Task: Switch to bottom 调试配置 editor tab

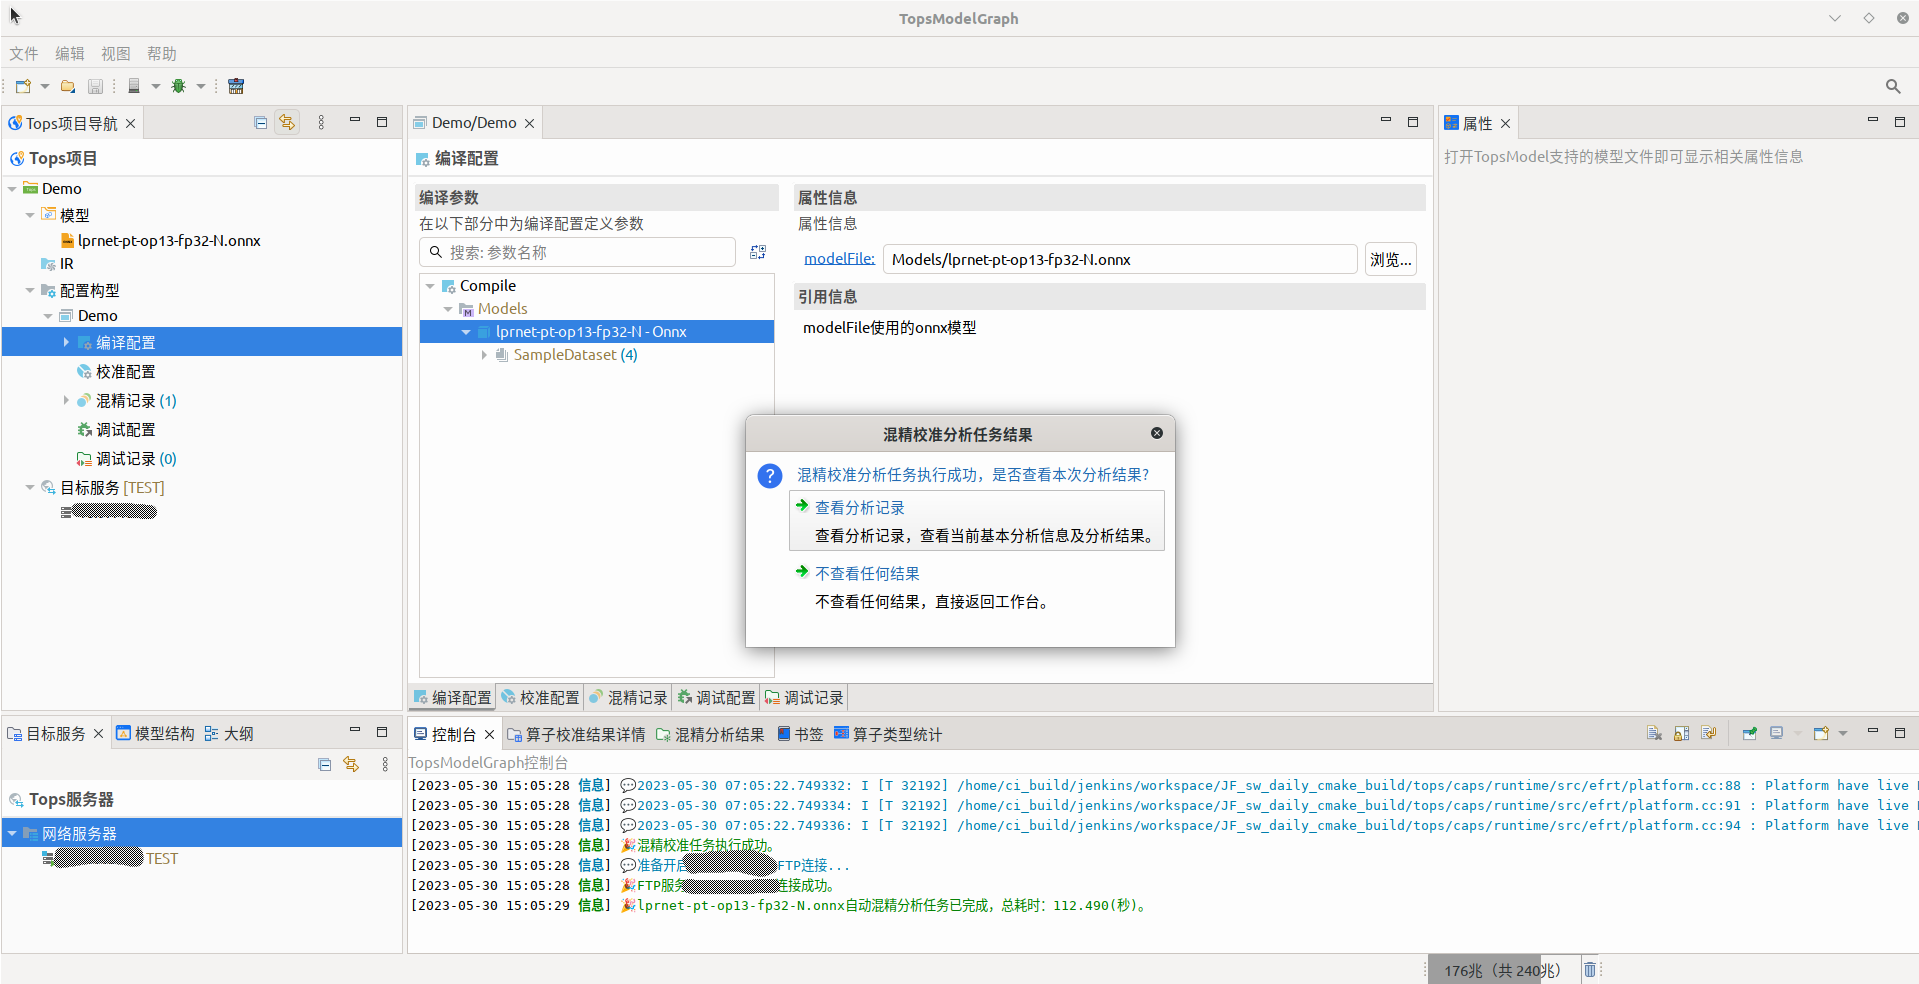Action: tap(716, 697)
